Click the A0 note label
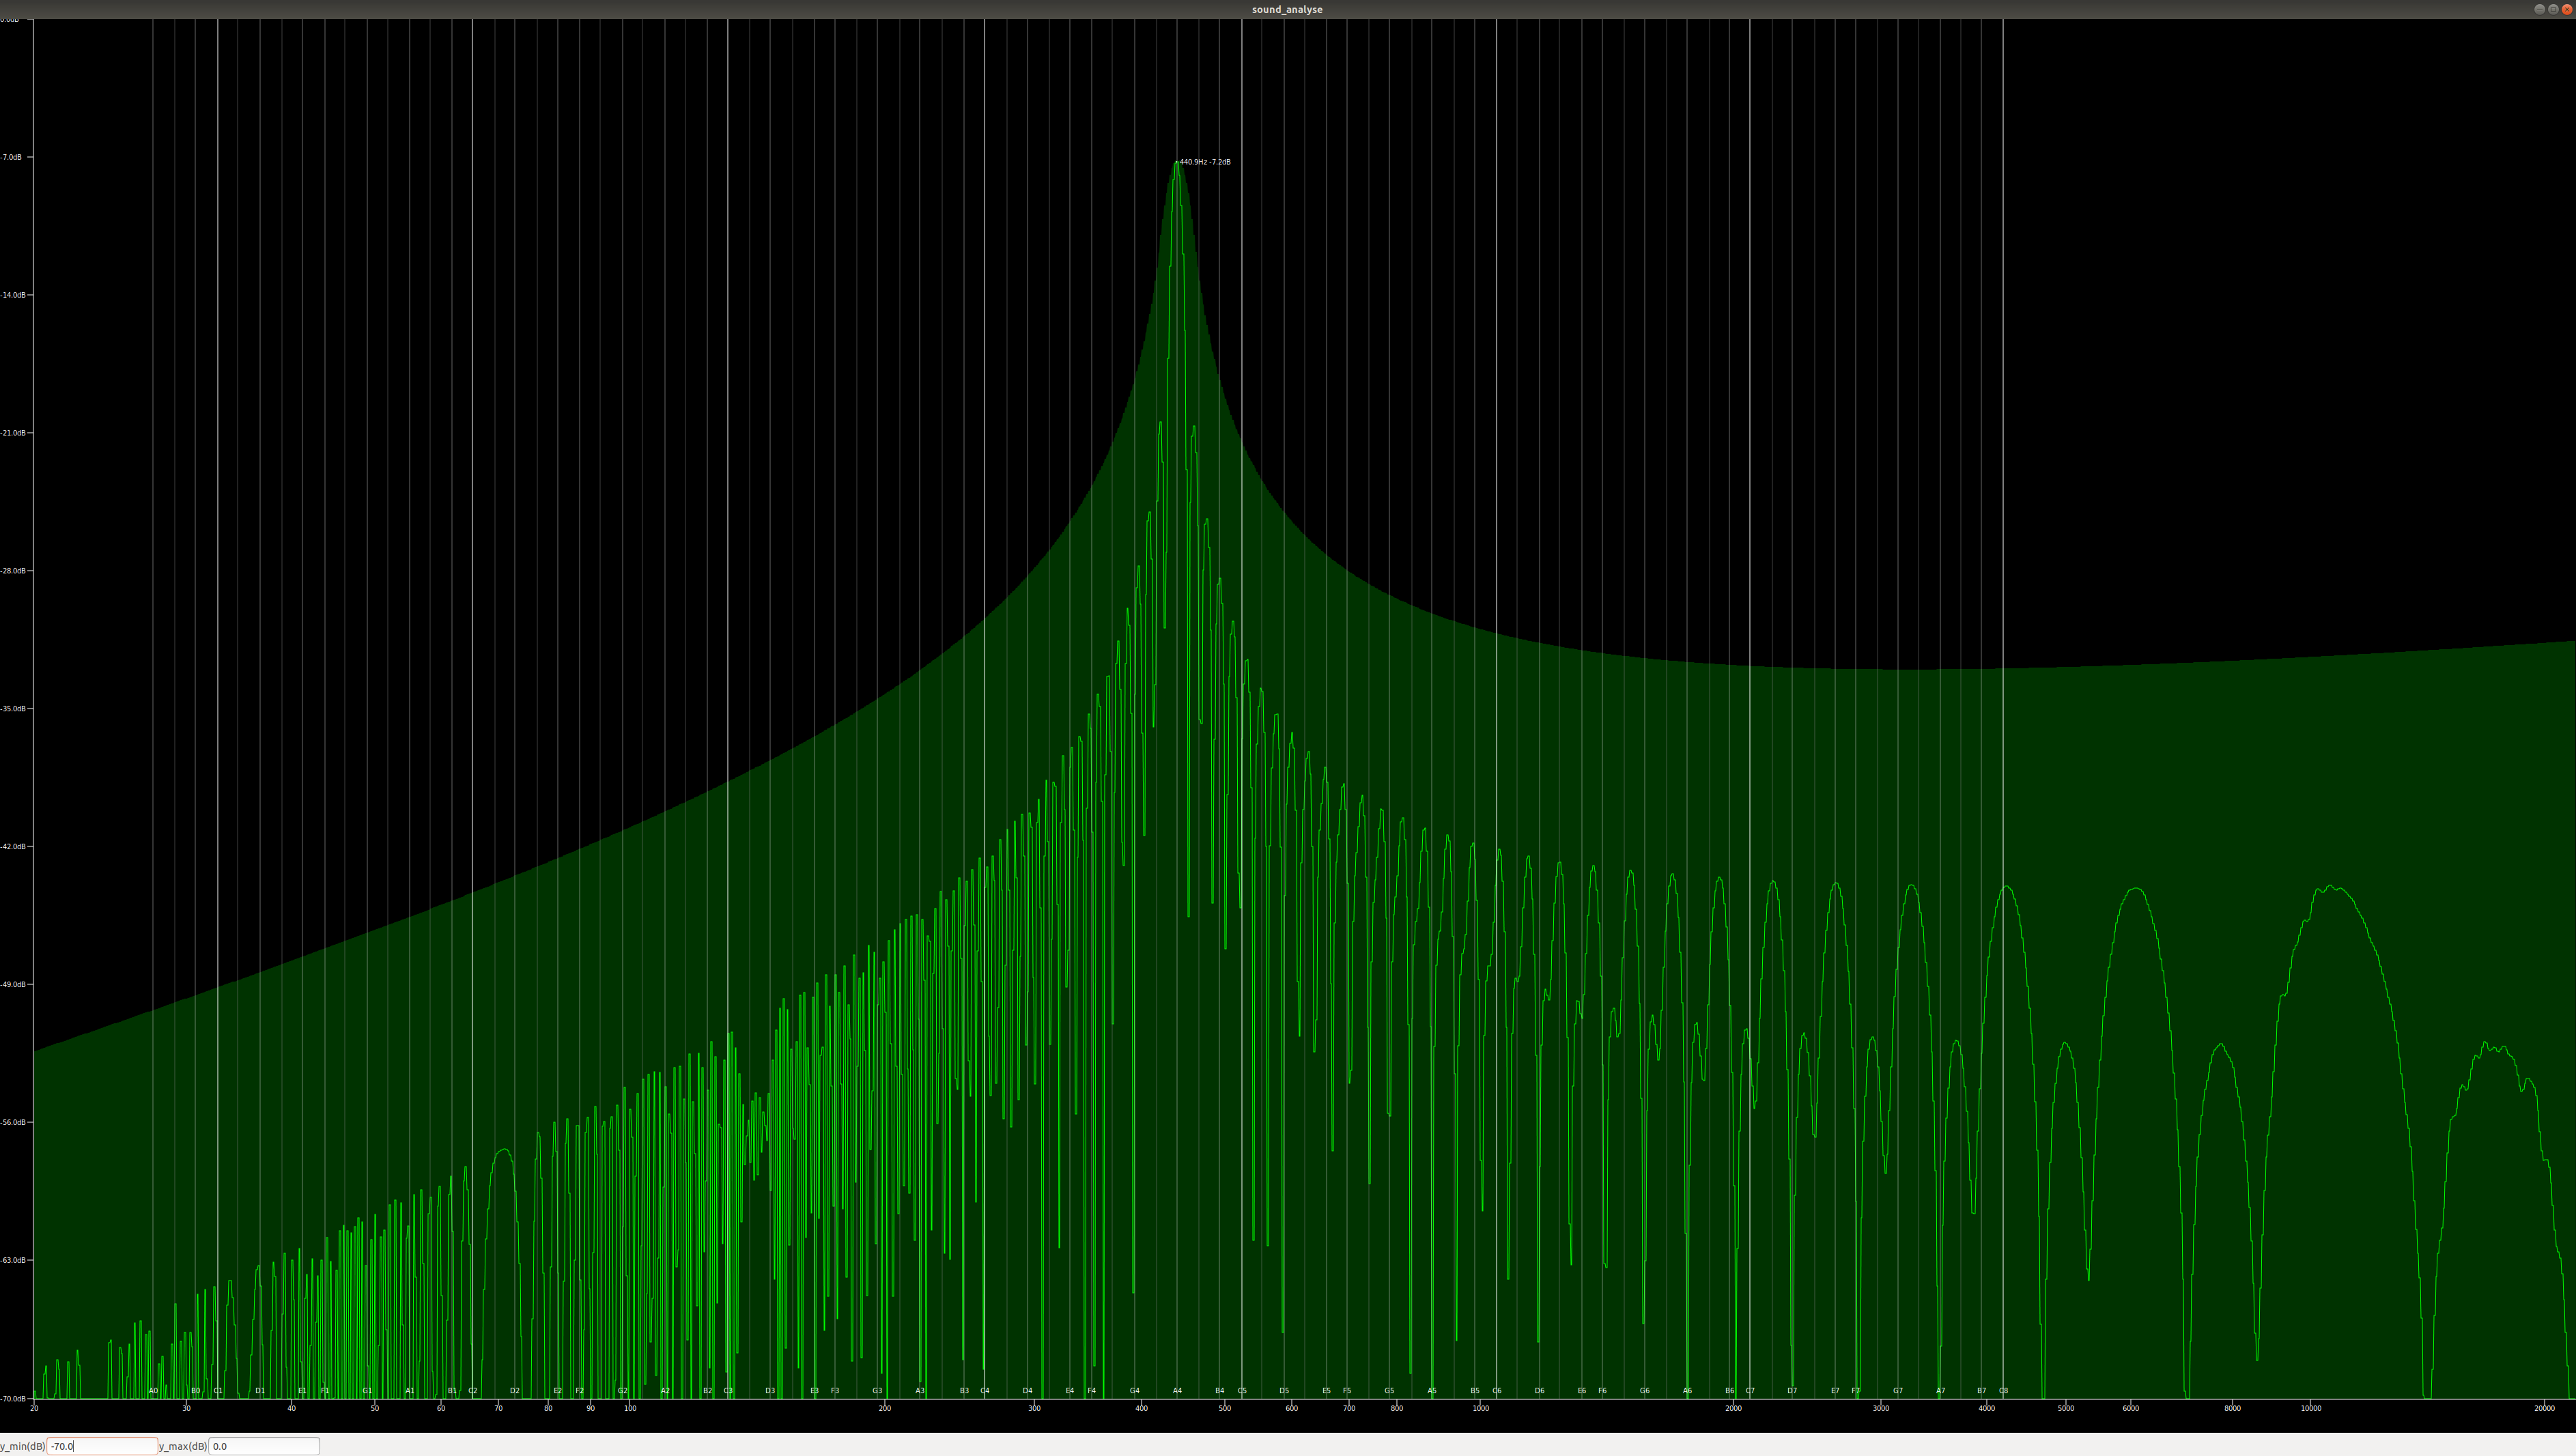 (x=153, y=1391)
